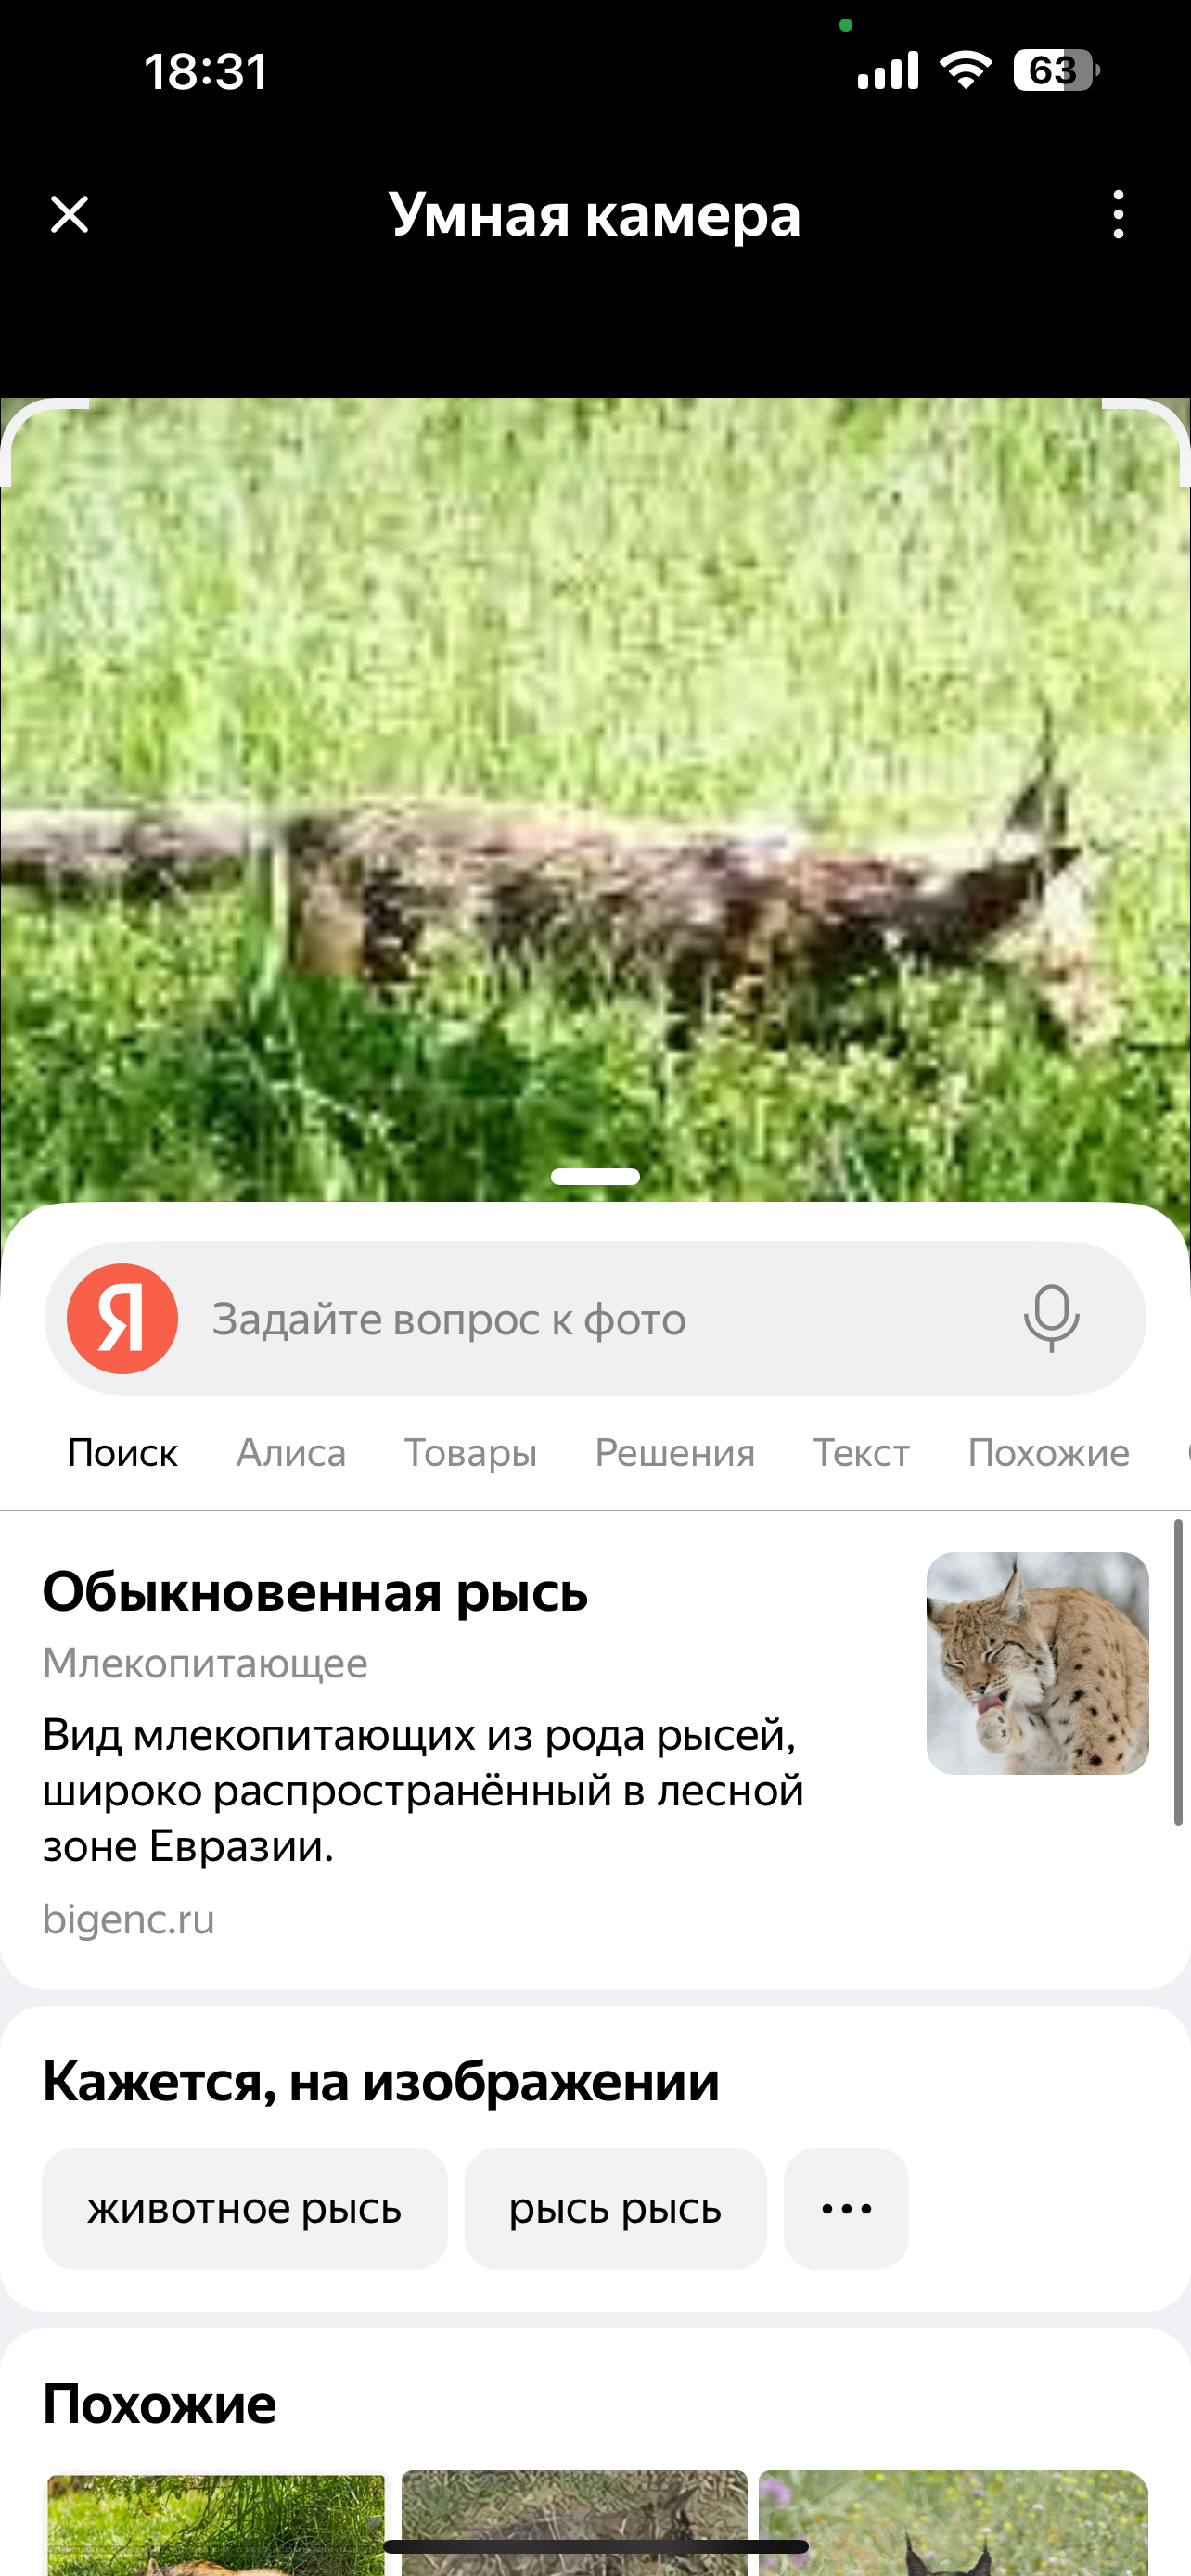Screen dimensions: 1191x2576
Task: View the lynx thumbnail image
Action: click(x=1037, y=1664)
